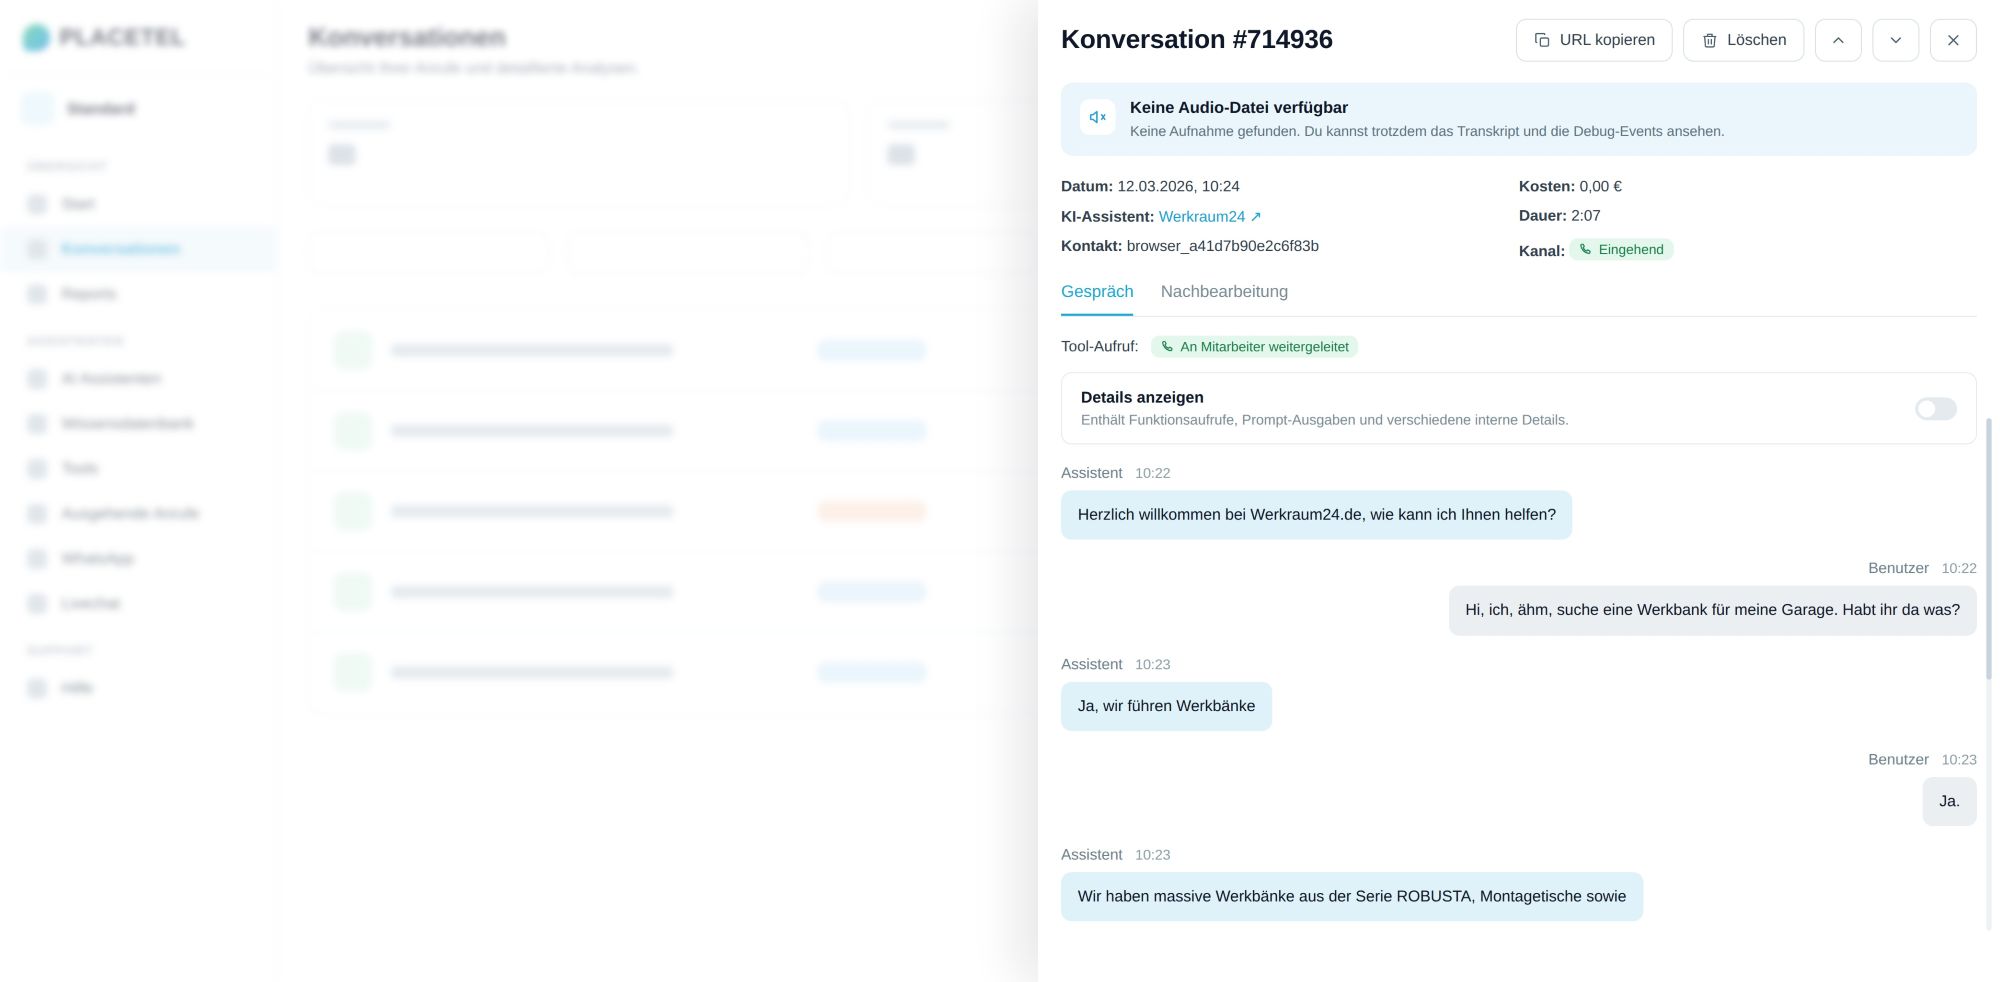Click the Werkraum24 welcome message bubble

coord(1316,515)
